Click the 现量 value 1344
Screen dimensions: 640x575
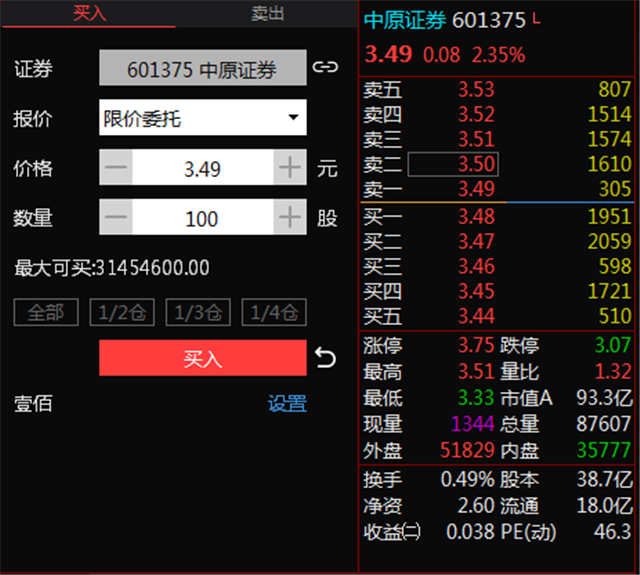click(473, 424)
